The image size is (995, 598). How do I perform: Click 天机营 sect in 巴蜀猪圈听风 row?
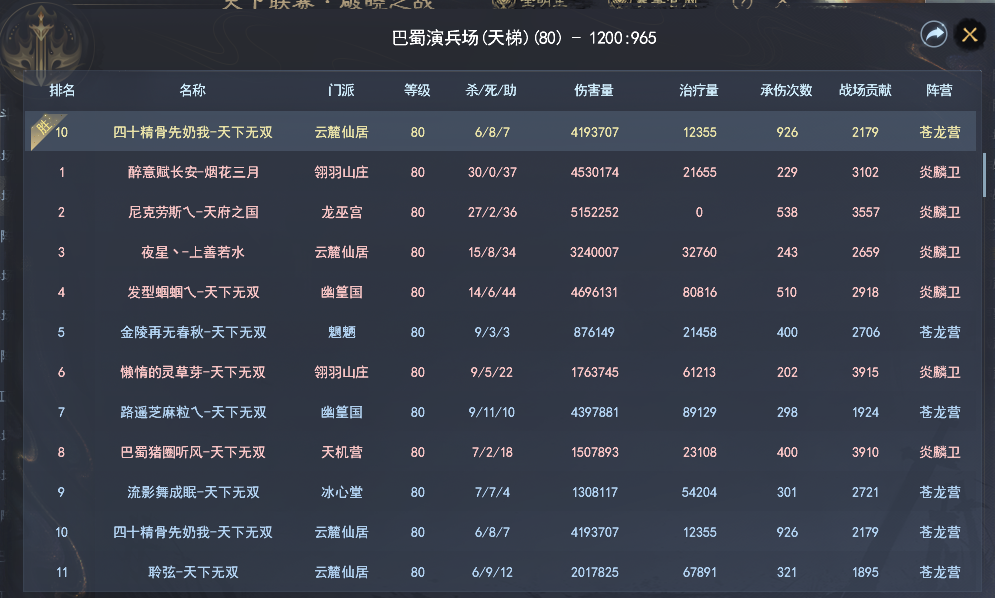[x=341, y=452]
